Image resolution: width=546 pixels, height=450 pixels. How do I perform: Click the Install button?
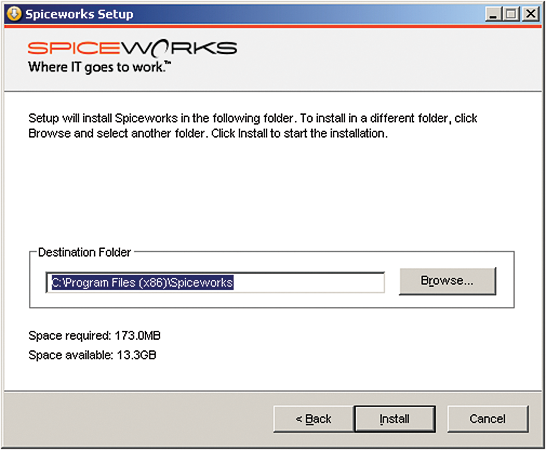click(x=395, y=419)
